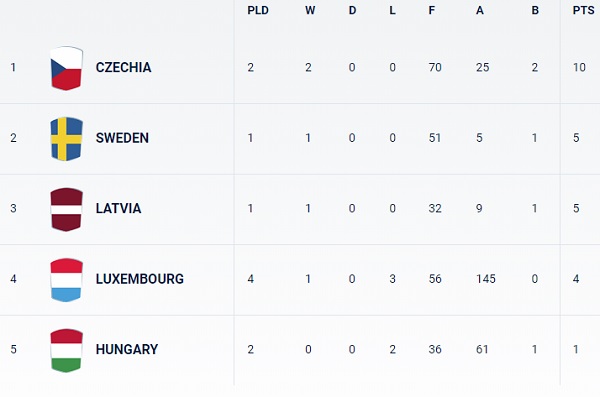
Task: Click the Hungary flag icon
Action: pos(67,350)
